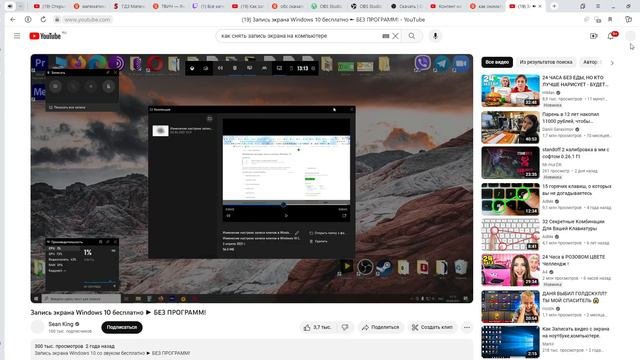The width and height of the screenshot is (640, 360).
Task: Select the Автор chip
Action: tap(590, 62)
